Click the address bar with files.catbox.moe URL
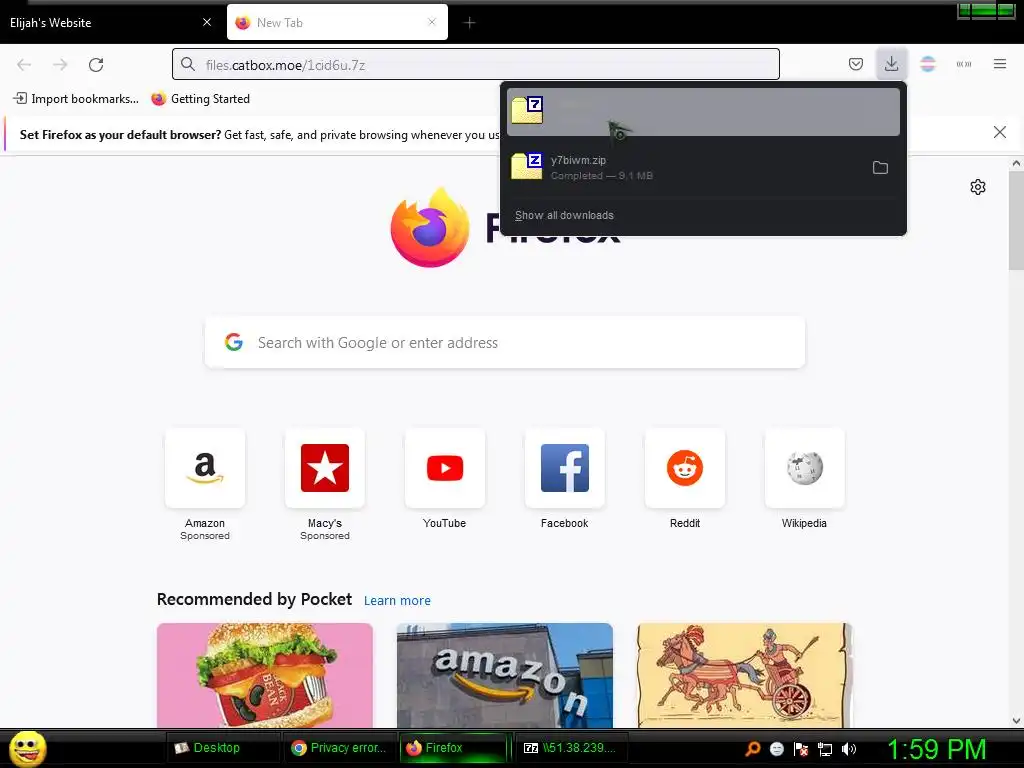1024x768 pixels. 475,65
